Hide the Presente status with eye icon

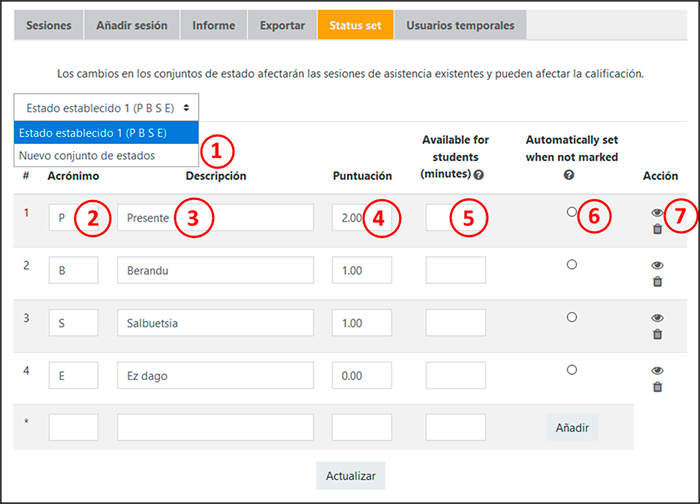click(x=657, y=213)
